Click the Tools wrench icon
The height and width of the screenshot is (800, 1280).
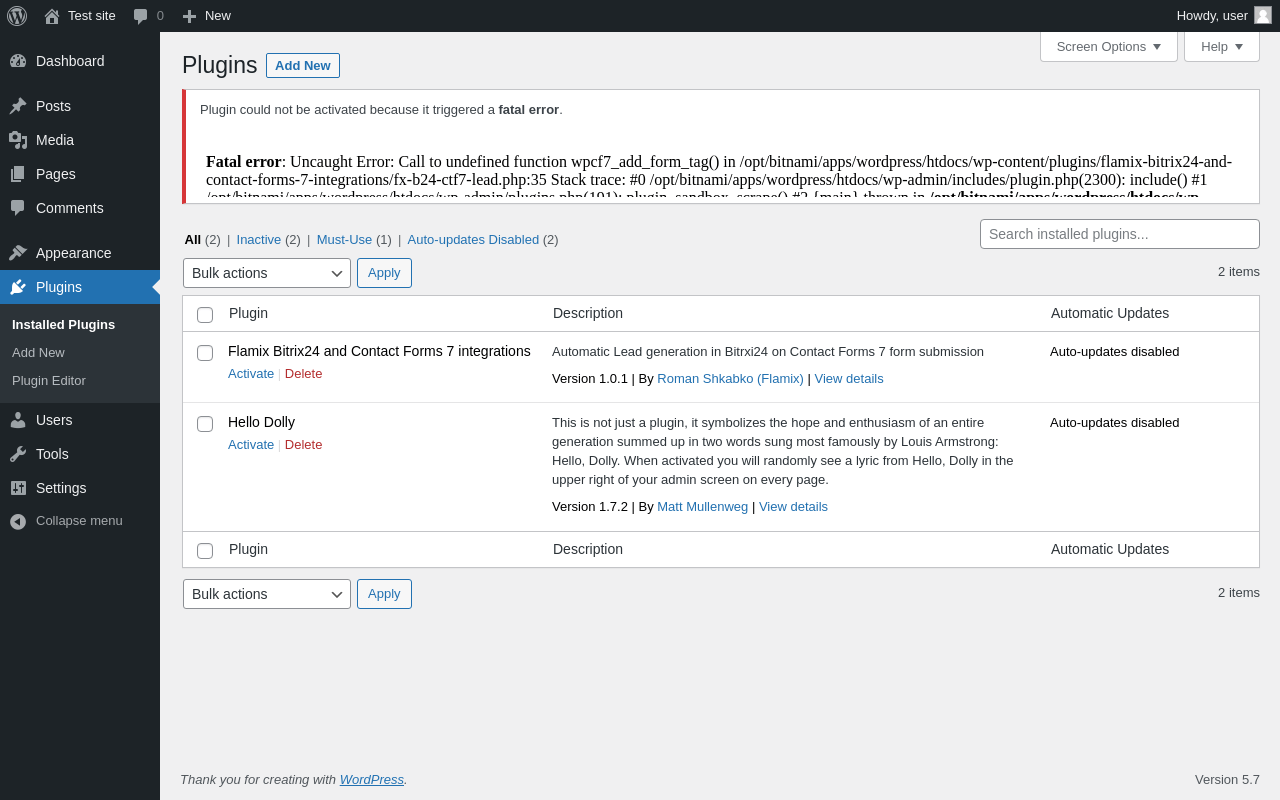pos(18,454)
